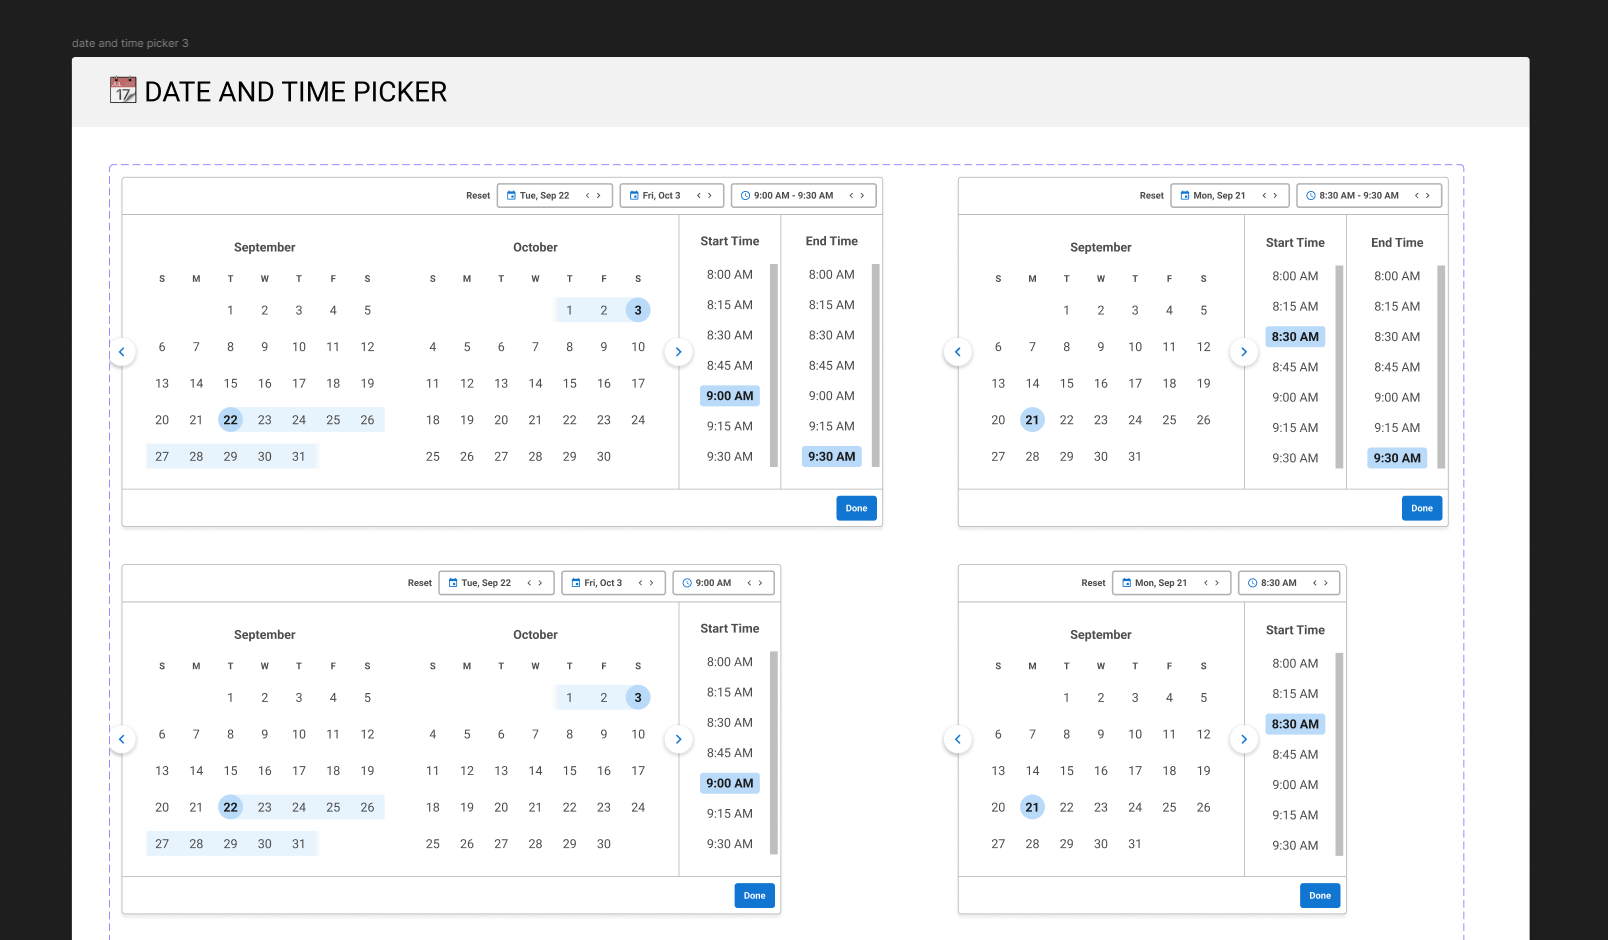Click next-day chevron in Mon, Sep 21 field of 8:30 AM - 9:30 AM picker
The width and height of the screenshot is (1608, 940).
pyautogui.click(x=1275, y=196)
